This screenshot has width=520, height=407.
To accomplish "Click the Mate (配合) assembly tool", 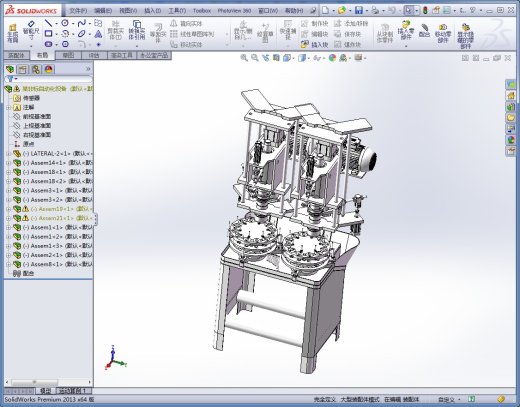I will (424, 31).
